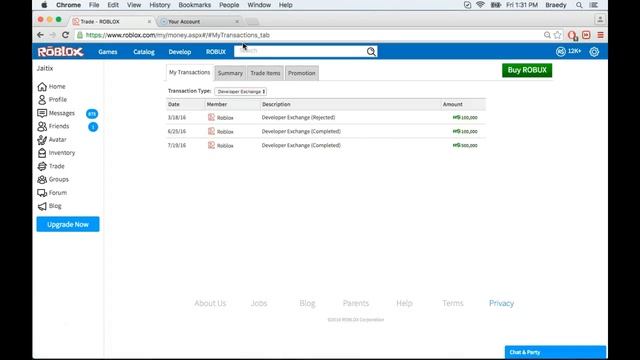This screenshot has width=640, height=360.
Task: Click the browser address bar URL
Action: [178, 35]
